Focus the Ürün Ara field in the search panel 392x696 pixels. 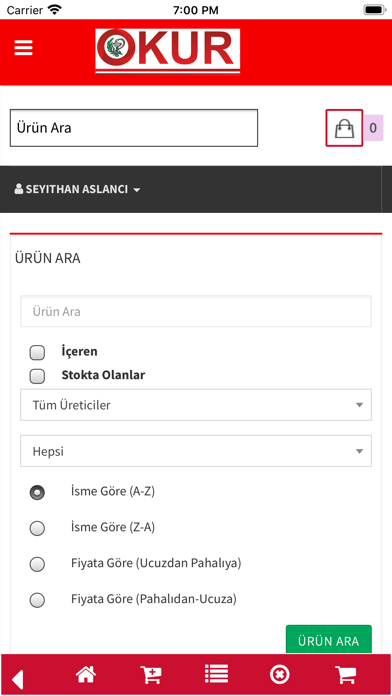tap(196, 312)
